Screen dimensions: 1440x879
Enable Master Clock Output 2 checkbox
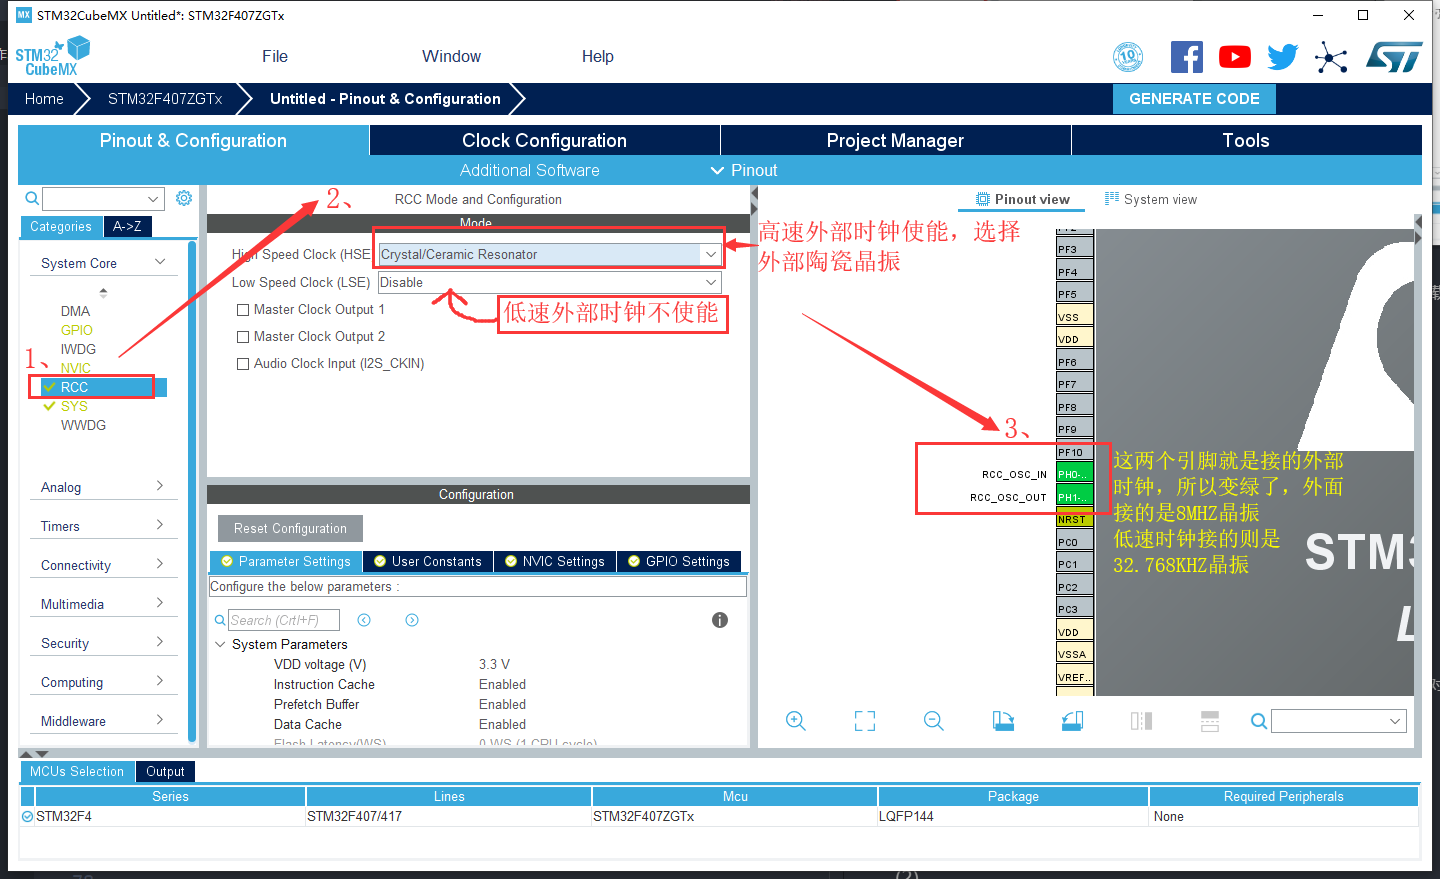click(x=243, y=337)
